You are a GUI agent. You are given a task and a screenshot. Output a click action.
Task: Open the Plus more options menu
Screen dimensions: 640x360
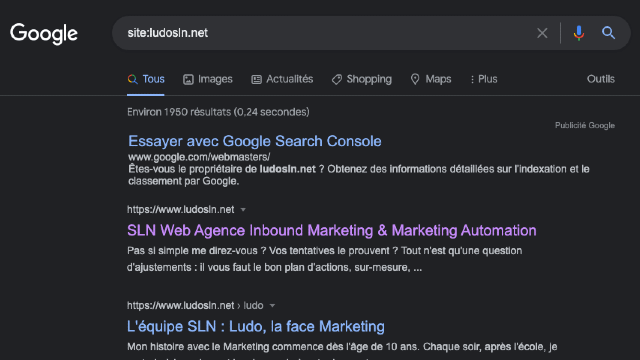click(484, 79)
